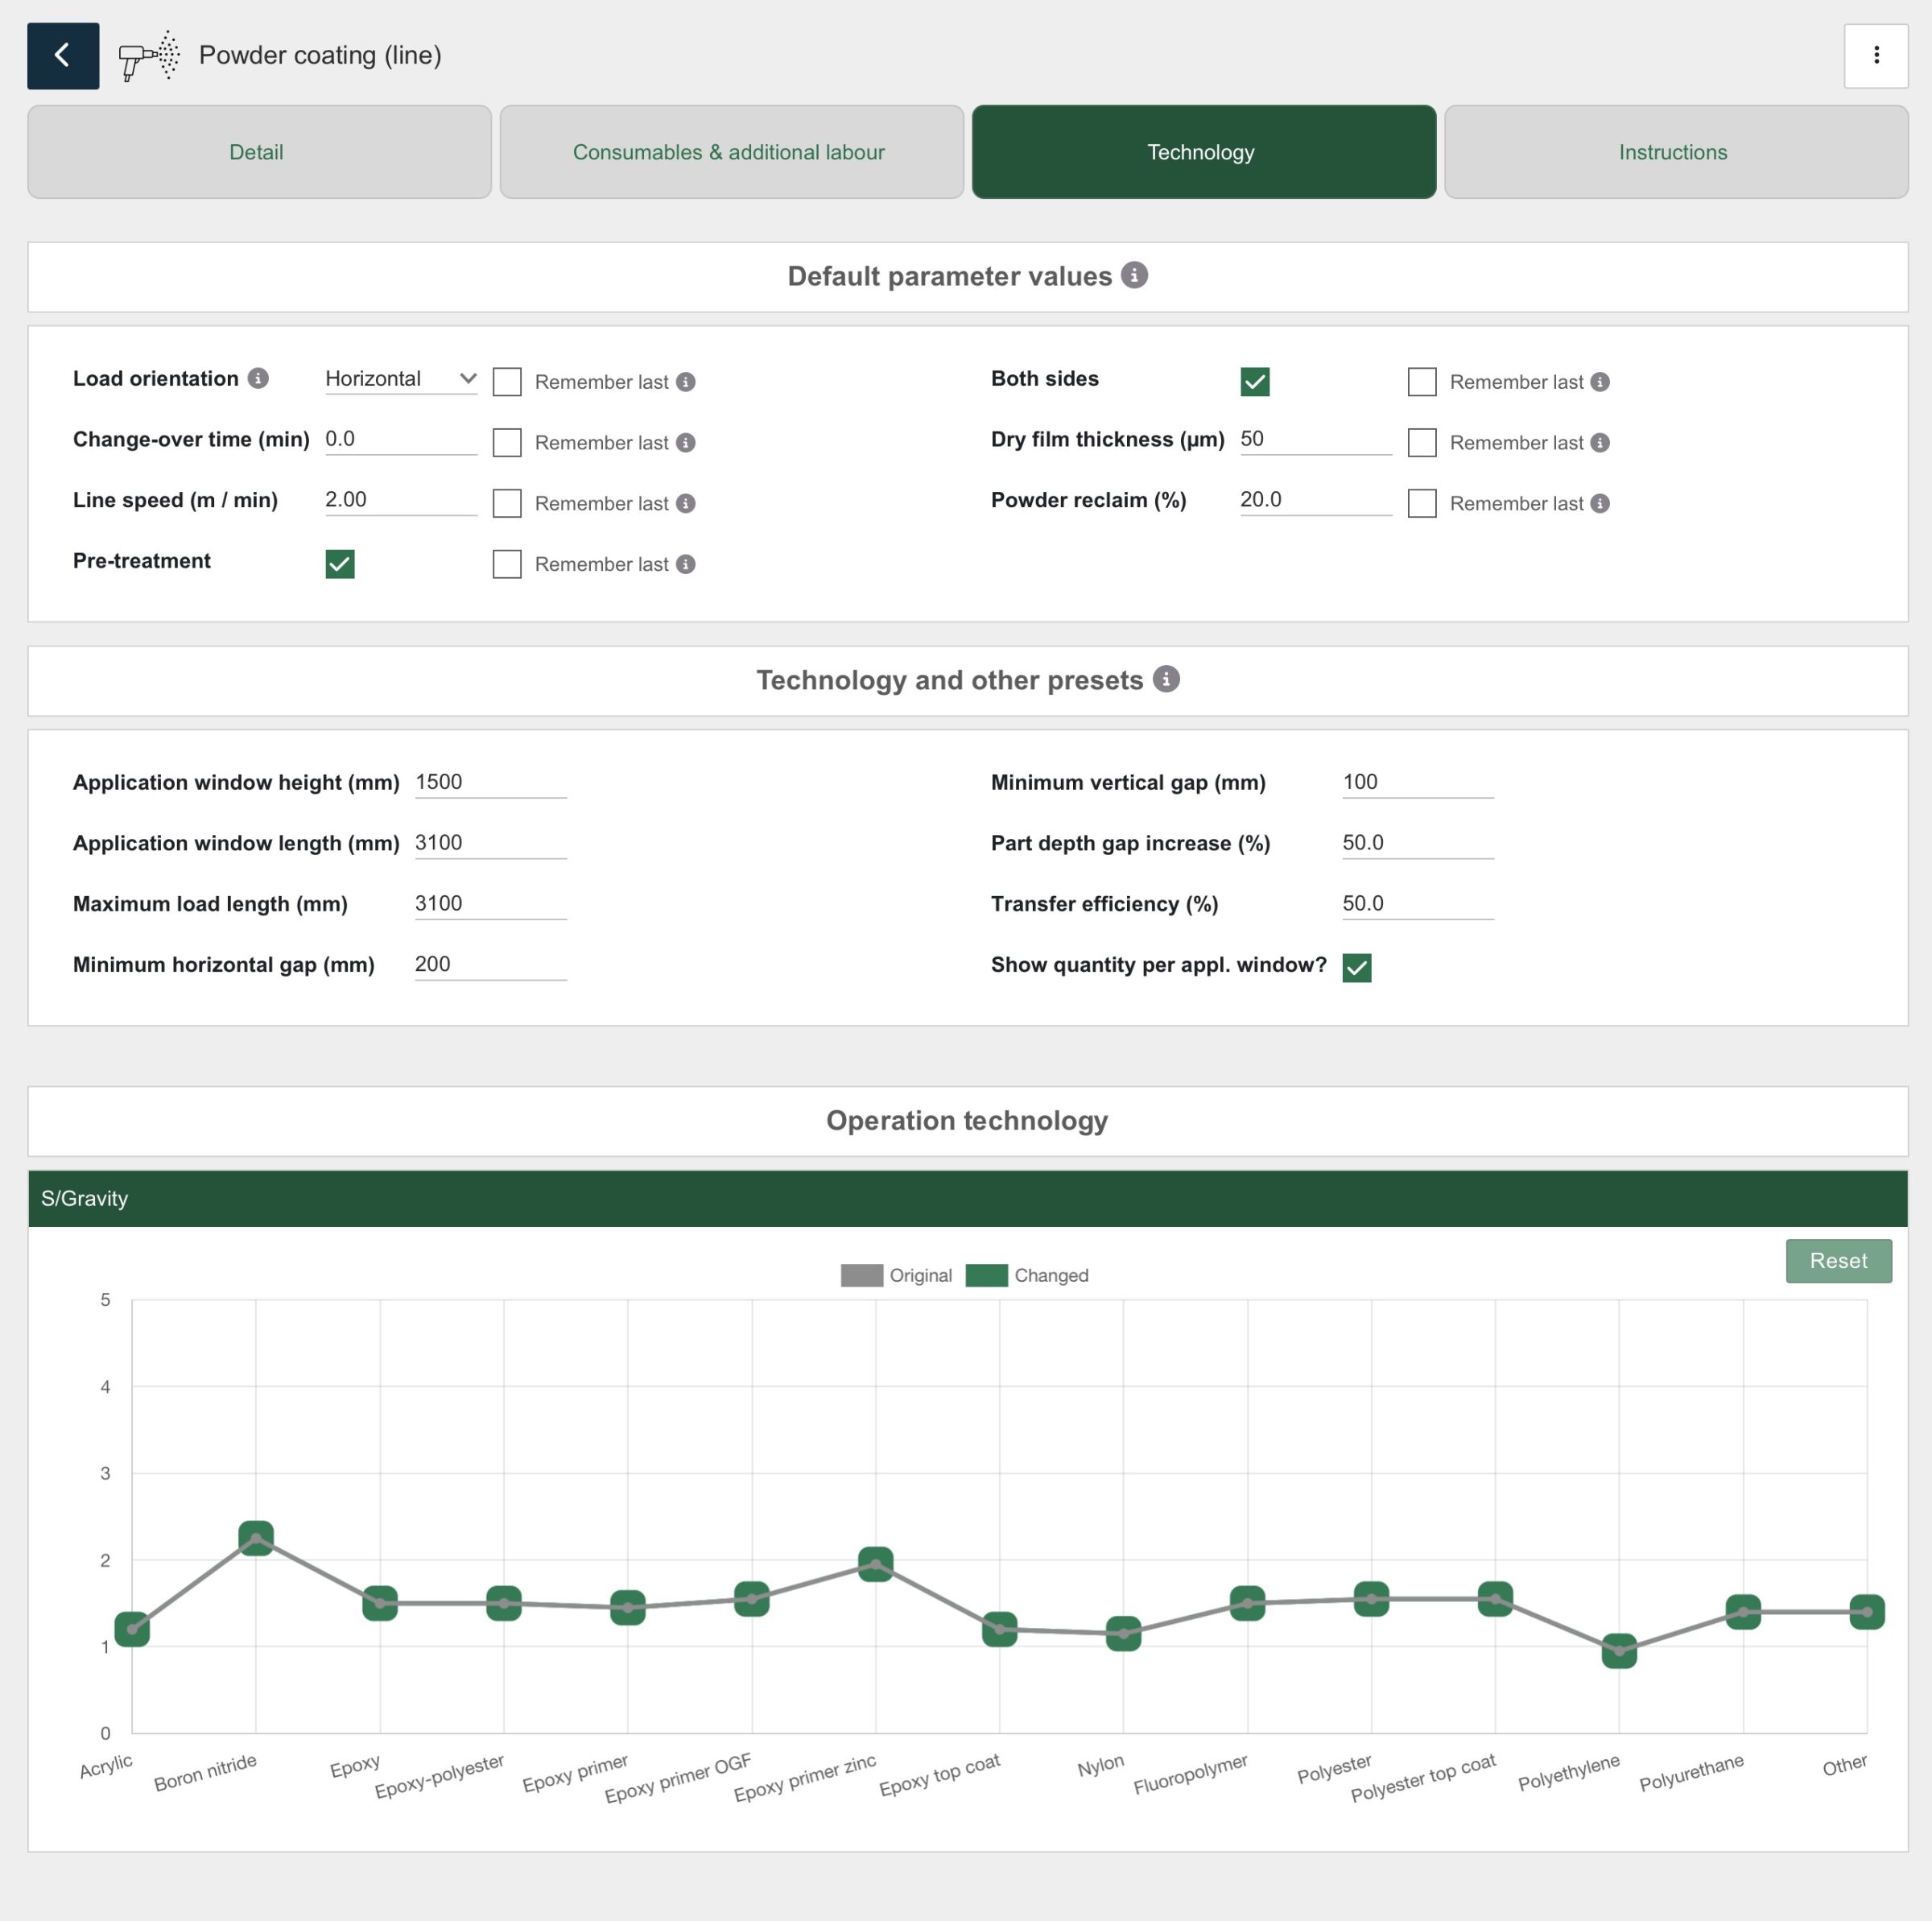Click info icon beside Dry film thickness Remember last
The width and height of the screenshot is (1932, 1921).
[1599, 442]
